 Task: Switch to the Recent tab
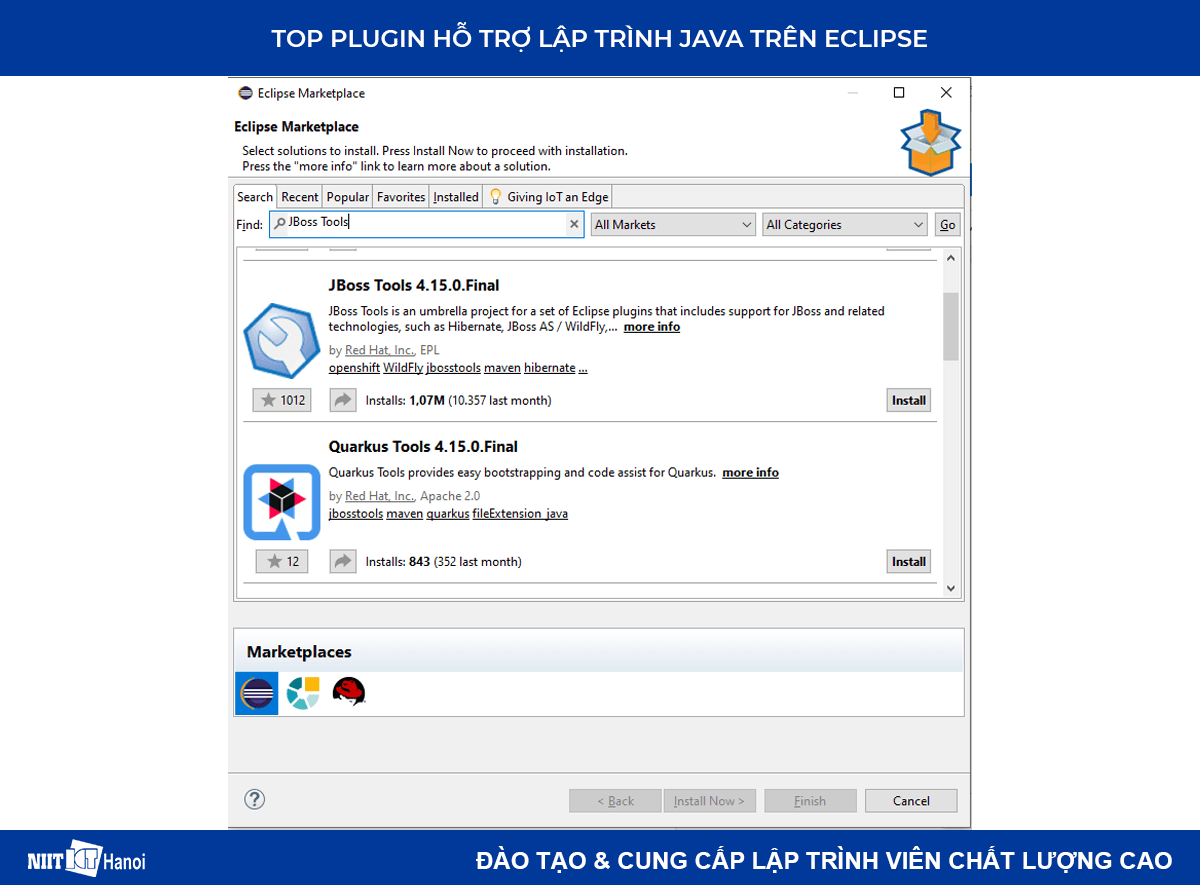coord(299,196)
